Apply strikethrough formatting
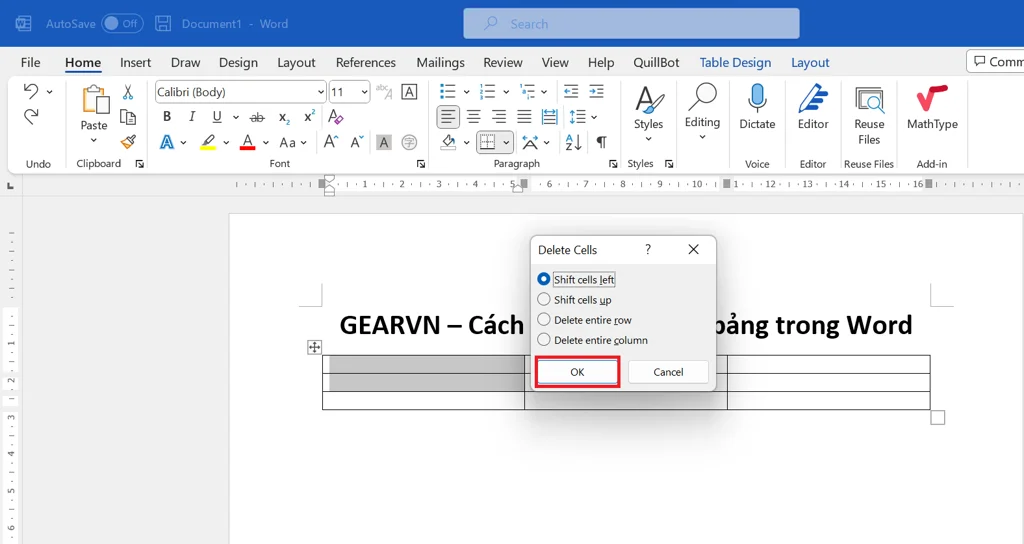 coord(257,118)
